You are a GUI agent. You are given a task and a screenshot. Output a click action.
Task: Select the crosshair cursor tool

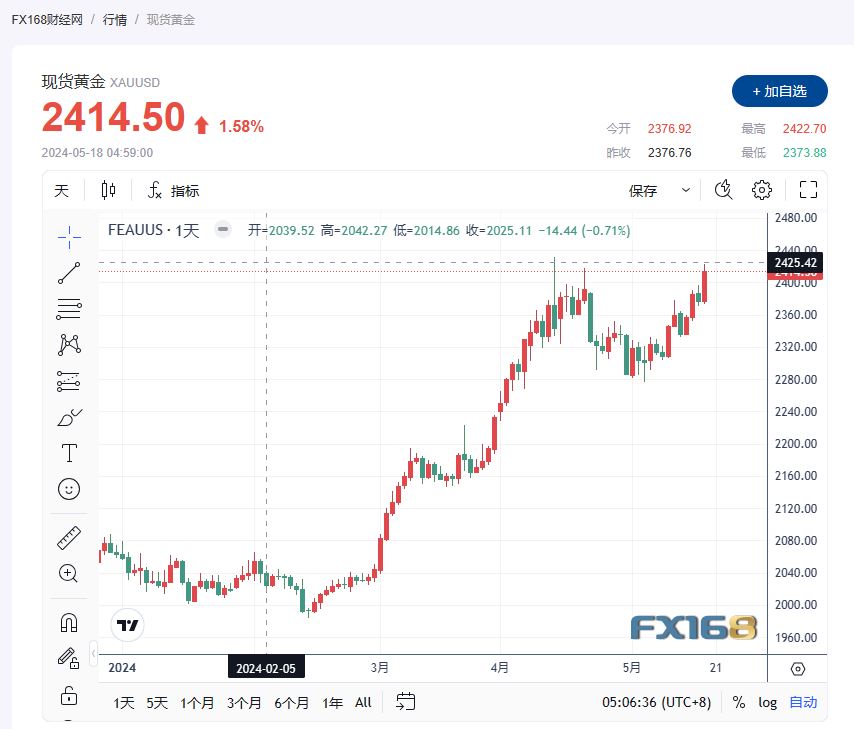tap(68, 237)
